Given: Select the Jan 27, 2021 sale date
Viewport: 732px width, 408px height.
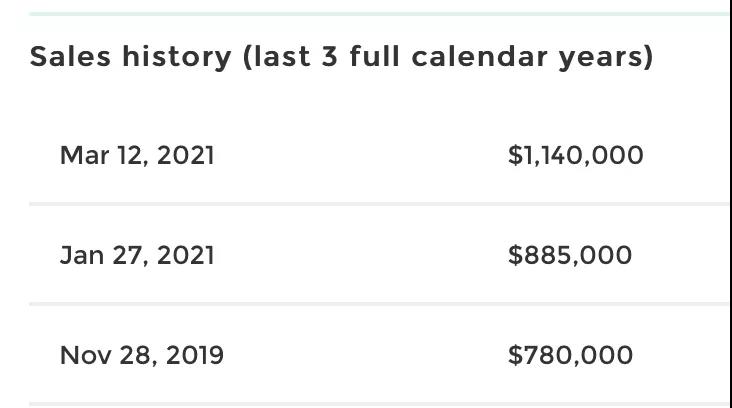Looking at the screenshot, I should (x=137, y=255).
